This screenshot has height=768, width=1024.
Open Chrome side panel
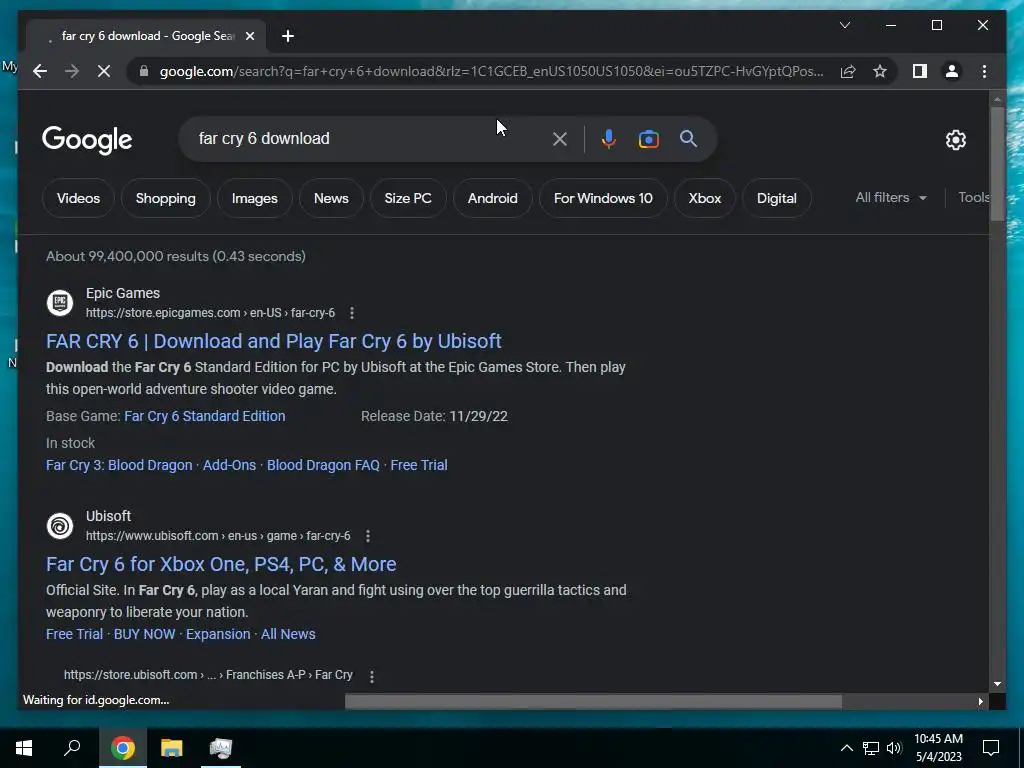pyautogui.click(x=920, y=71)
